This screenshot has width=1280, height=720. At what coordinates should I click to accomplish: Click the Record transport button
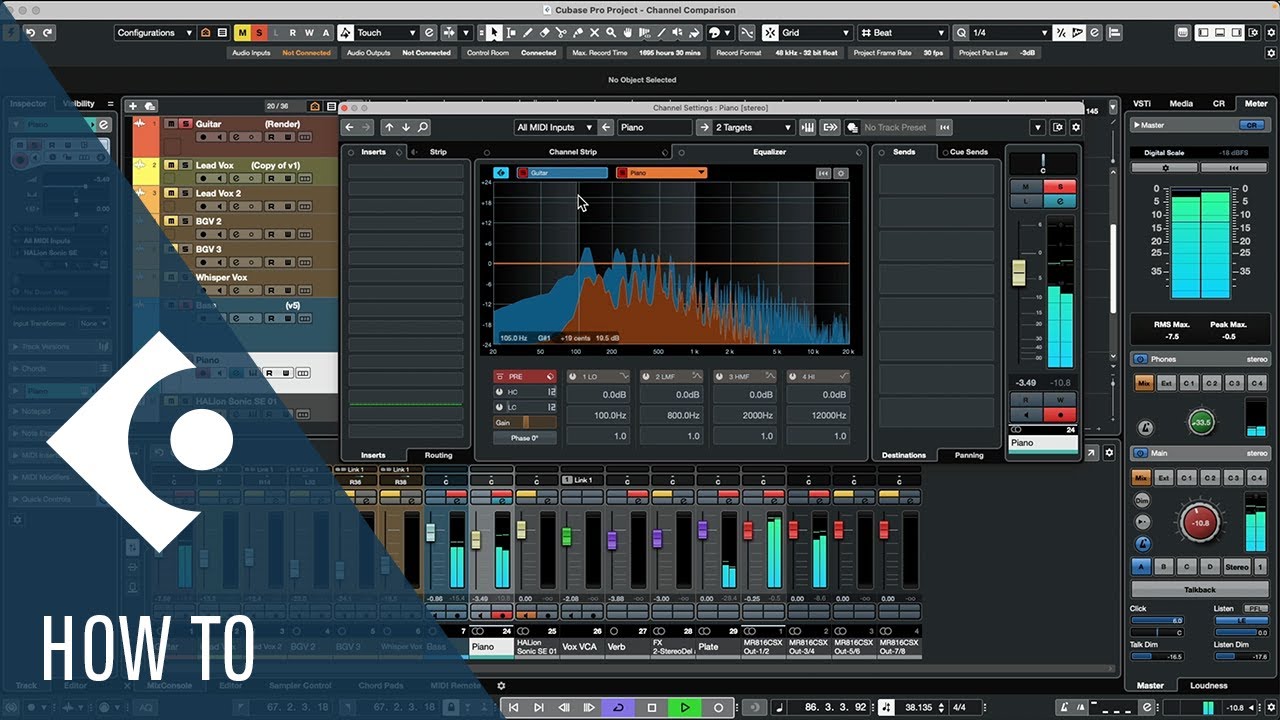click(718, 708)
